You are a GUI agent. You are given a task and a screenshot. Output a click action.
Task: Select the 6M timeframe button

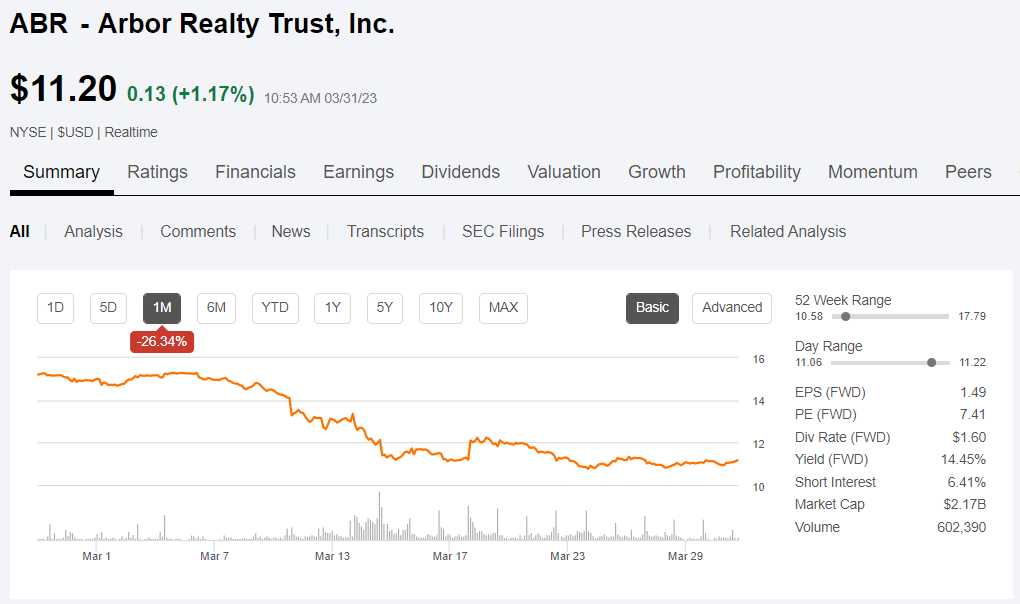216,308
